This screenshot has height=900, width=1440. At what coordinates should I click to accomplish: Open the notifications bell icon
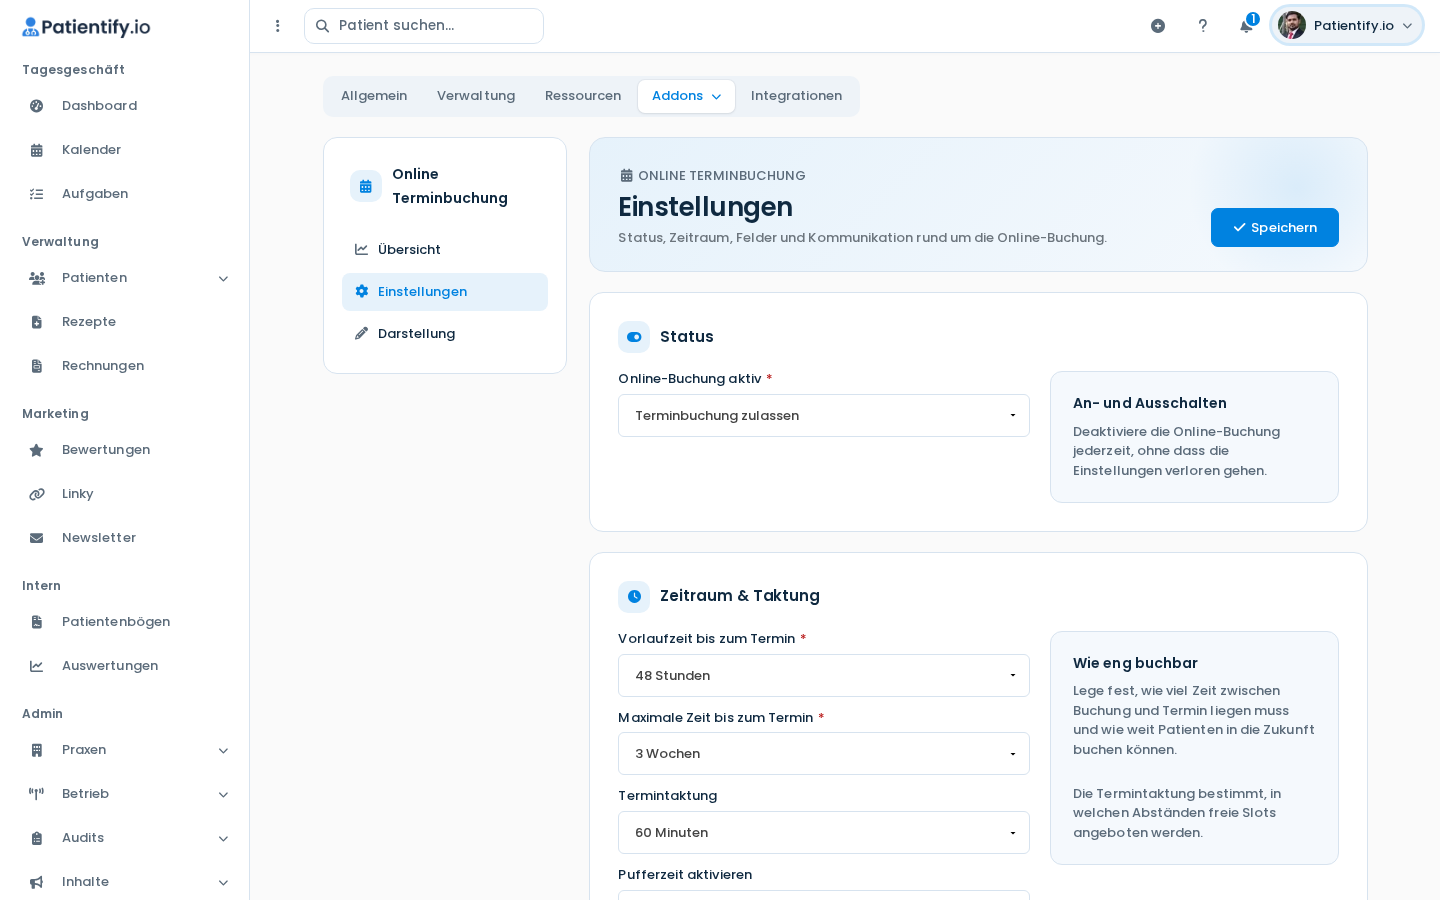click(1246, 26)
